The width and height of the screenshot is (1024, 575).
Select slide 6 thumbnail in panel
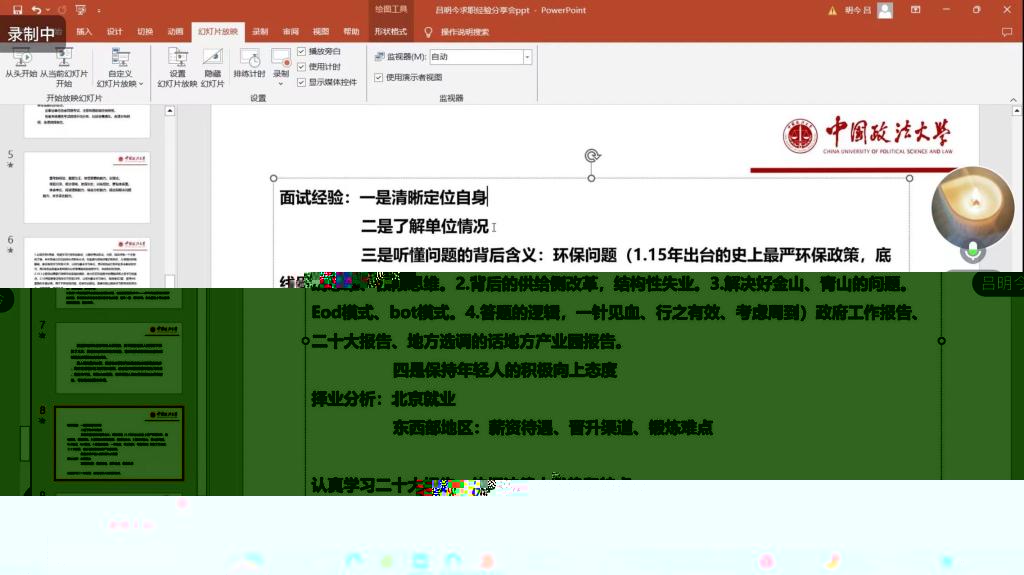tap(87, 262)
